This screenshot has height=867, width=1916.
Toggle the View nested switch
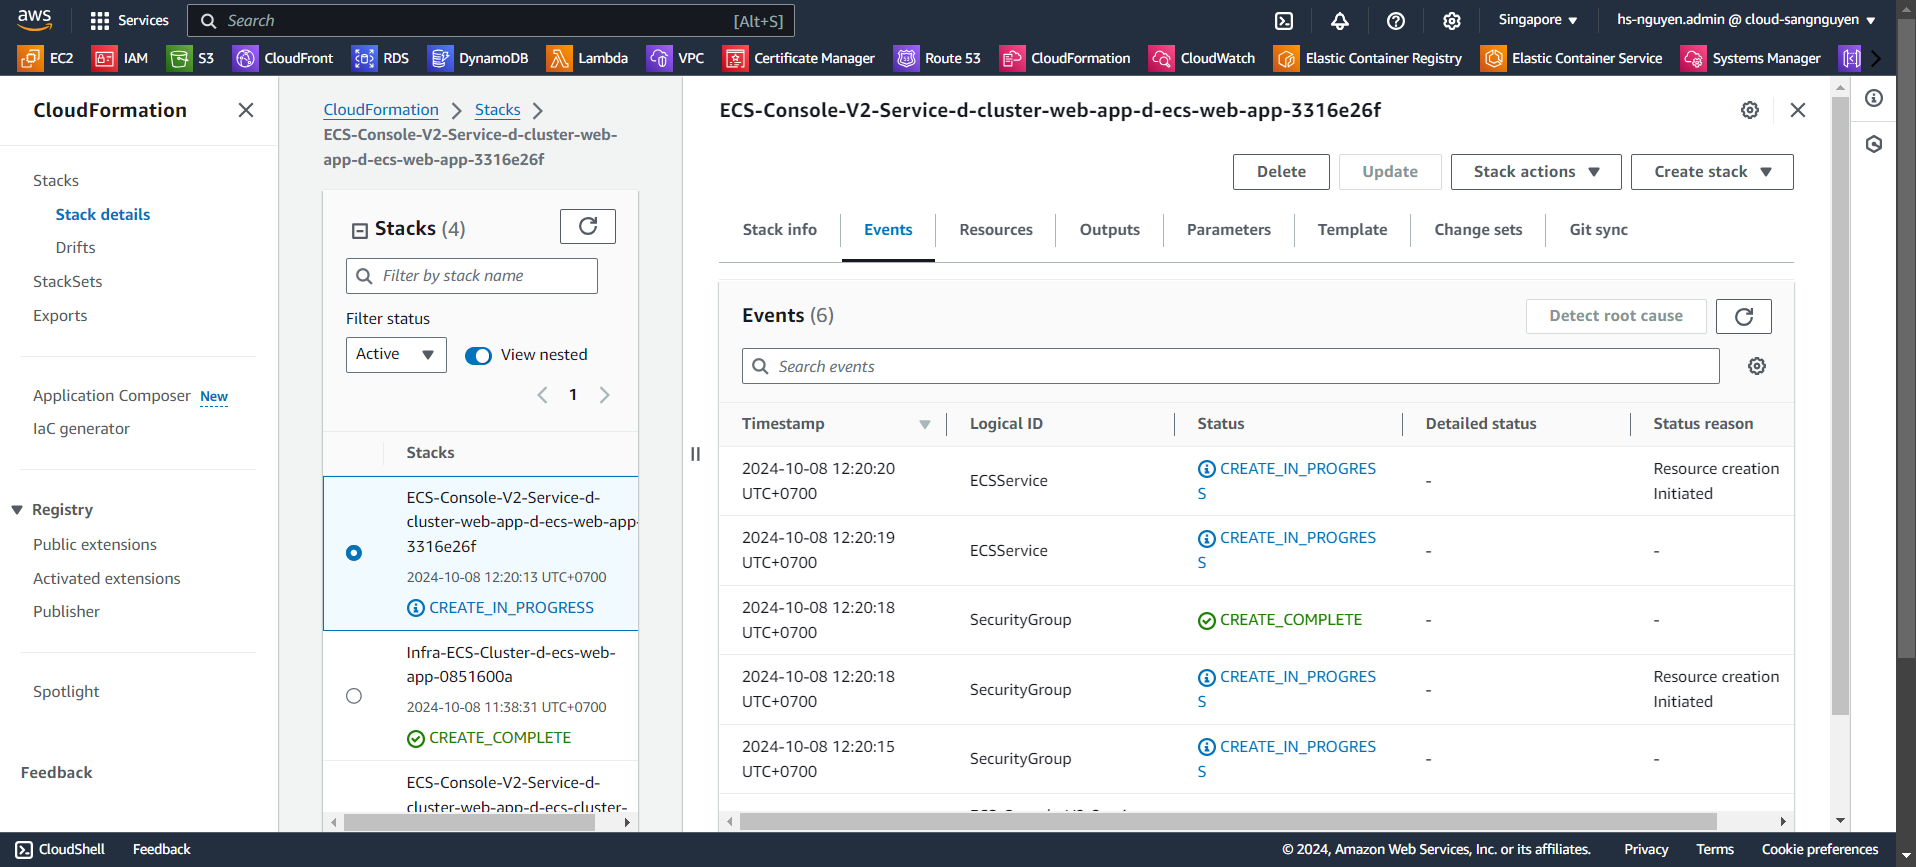[479, 356]
